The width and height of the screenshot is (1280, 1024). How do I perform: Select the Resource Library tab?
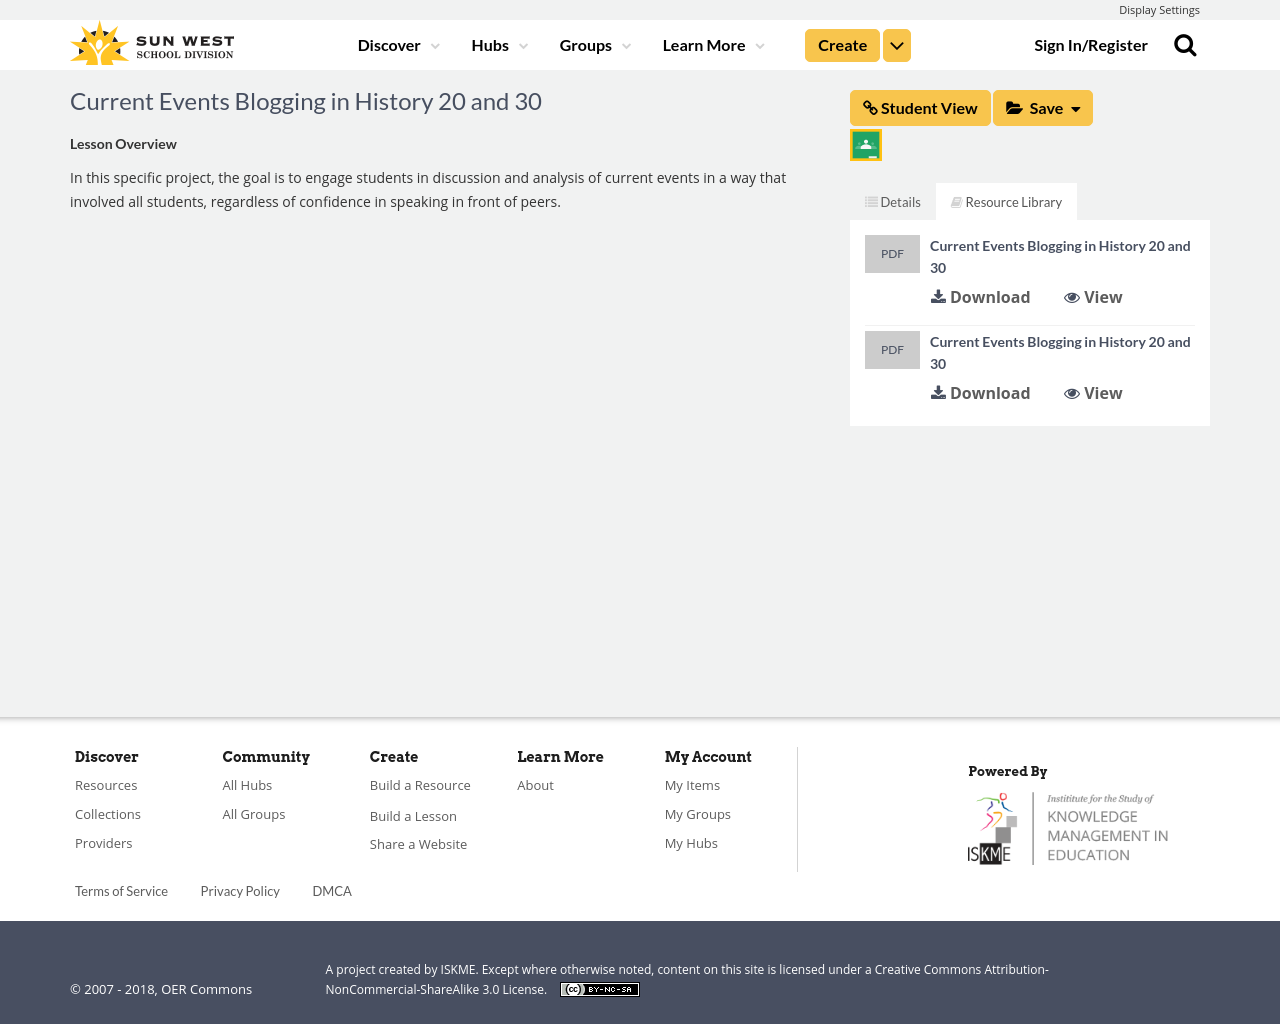1006,202
